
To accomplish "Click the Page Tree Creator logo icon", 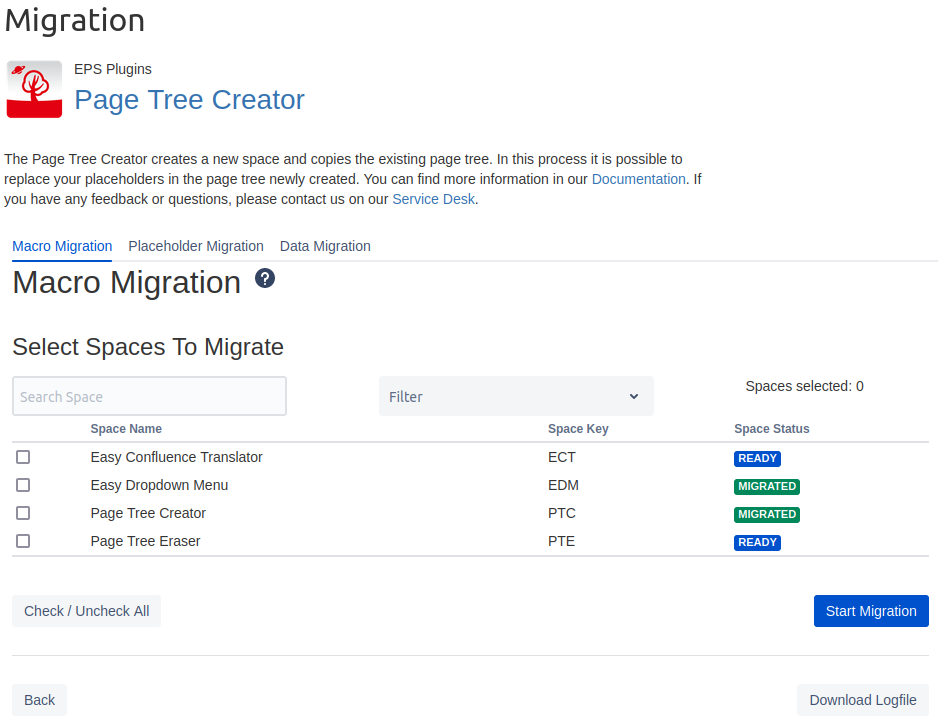I will [x=34, y=89].
